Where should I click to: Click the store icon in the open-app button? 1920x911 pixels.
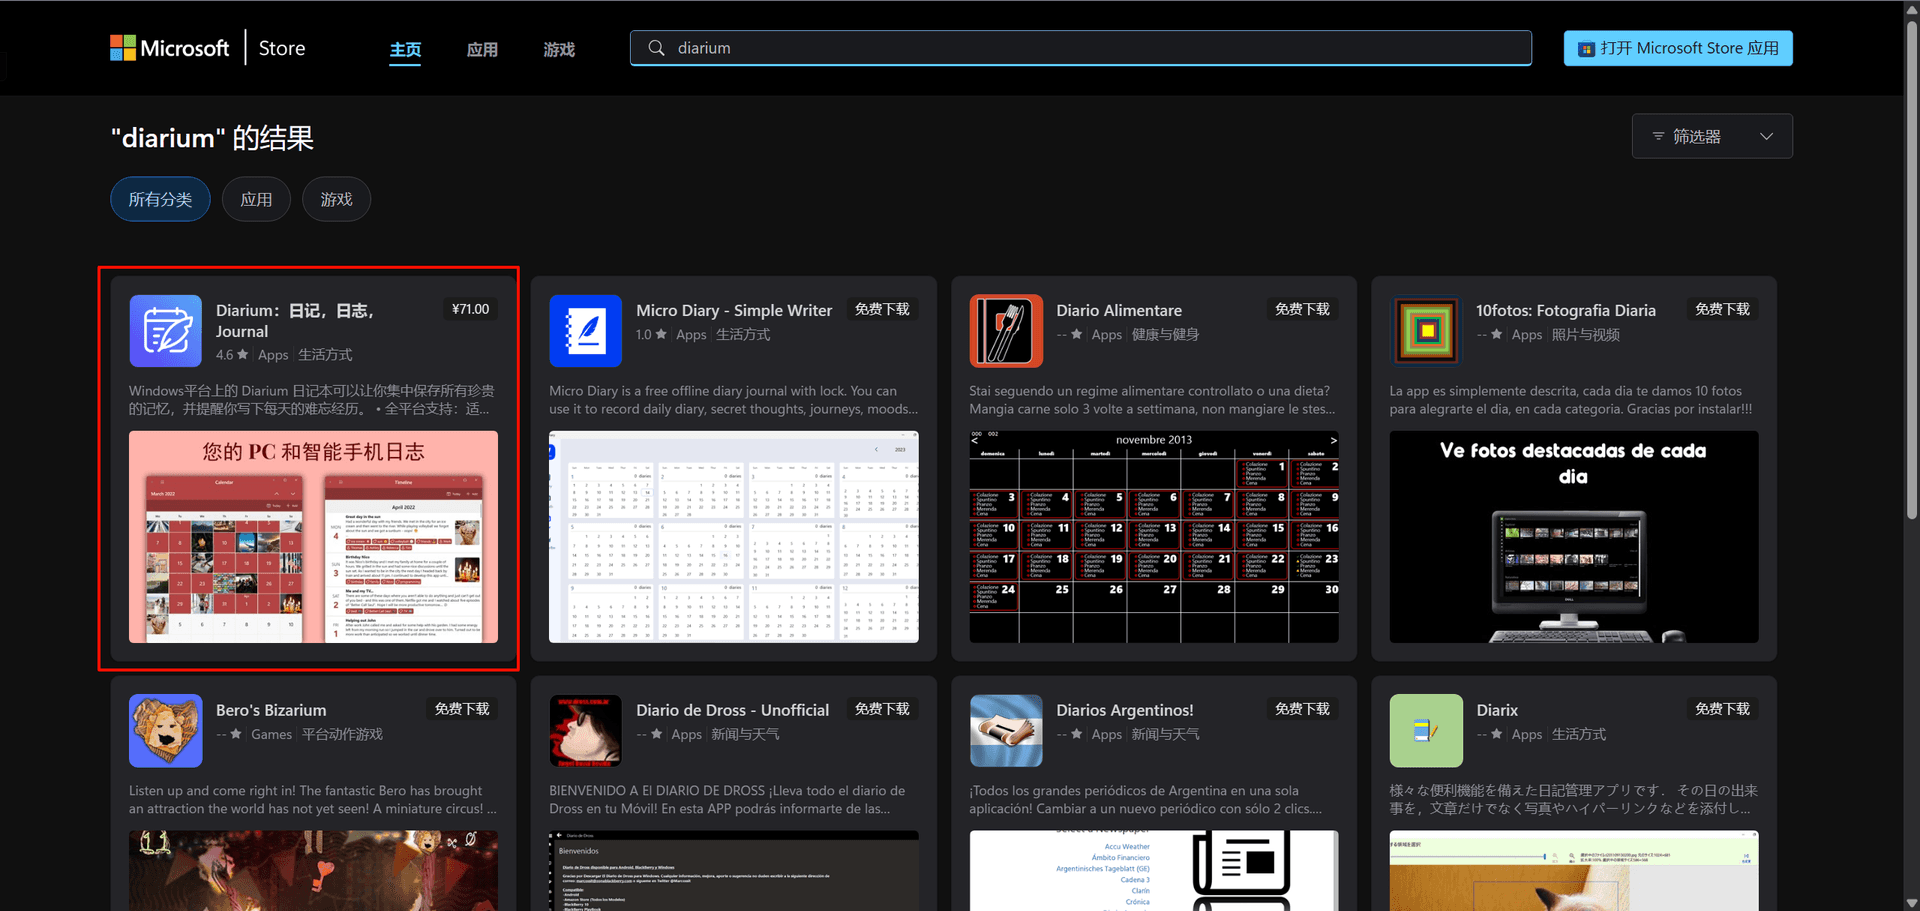(1586, 49)
